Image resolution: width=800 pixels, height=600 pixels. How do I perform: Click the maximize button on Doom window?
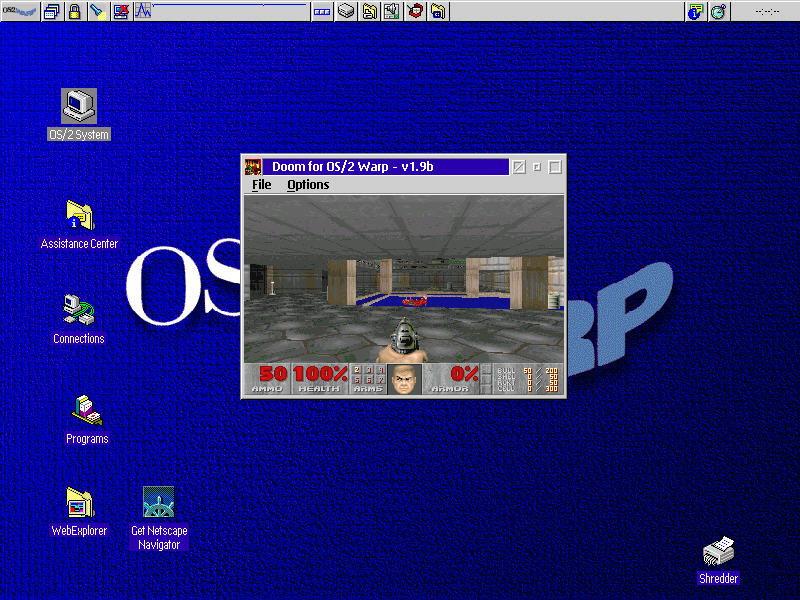(555, 167)
